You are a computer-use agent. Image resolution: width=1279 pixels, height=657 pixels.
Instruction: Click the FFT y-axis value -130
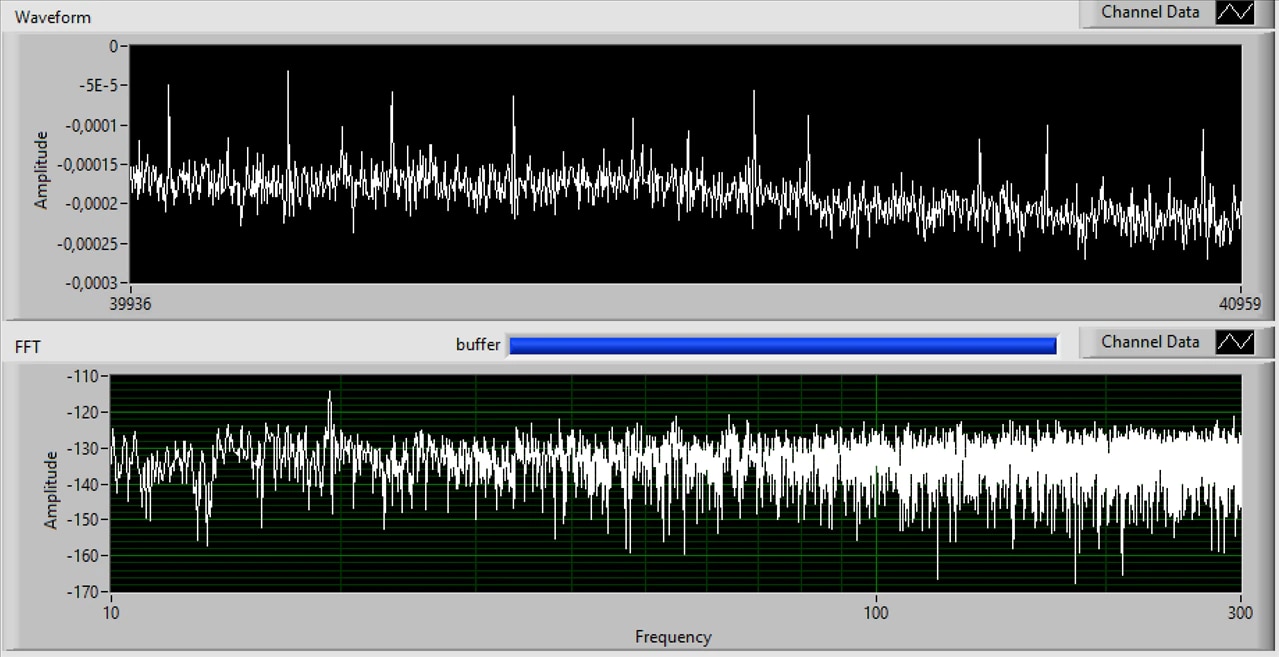(x=85, y=448)
